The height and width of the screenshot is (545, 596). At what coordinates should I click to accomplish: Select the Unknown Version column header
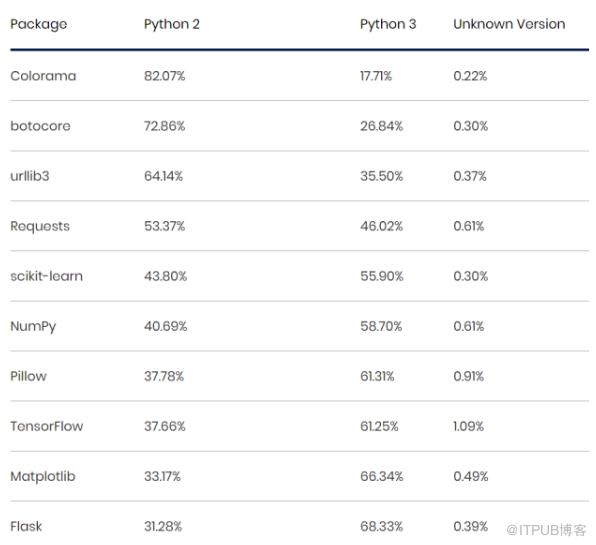click(509, 24)
